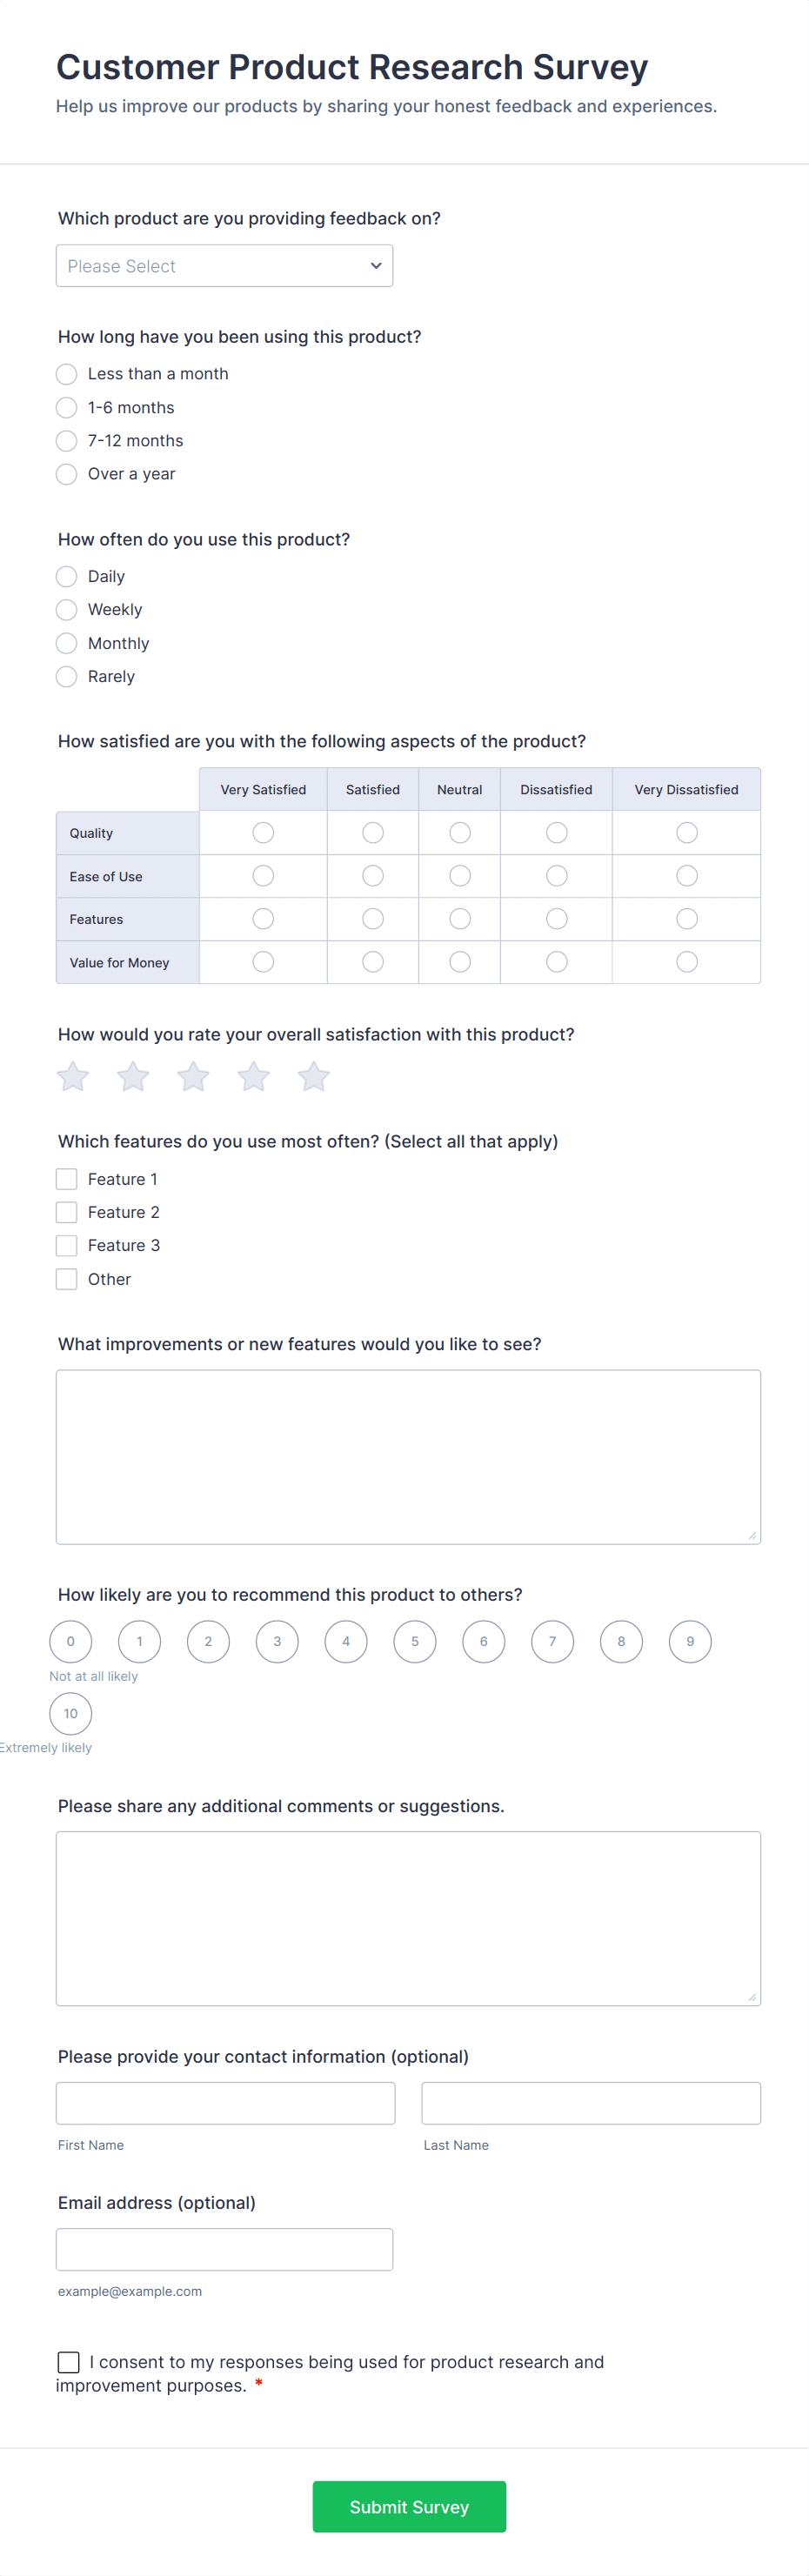Select 10 'Extremely likely' recommendation score
Screen dimensions: 809x2576
[x=71, y=1714]
